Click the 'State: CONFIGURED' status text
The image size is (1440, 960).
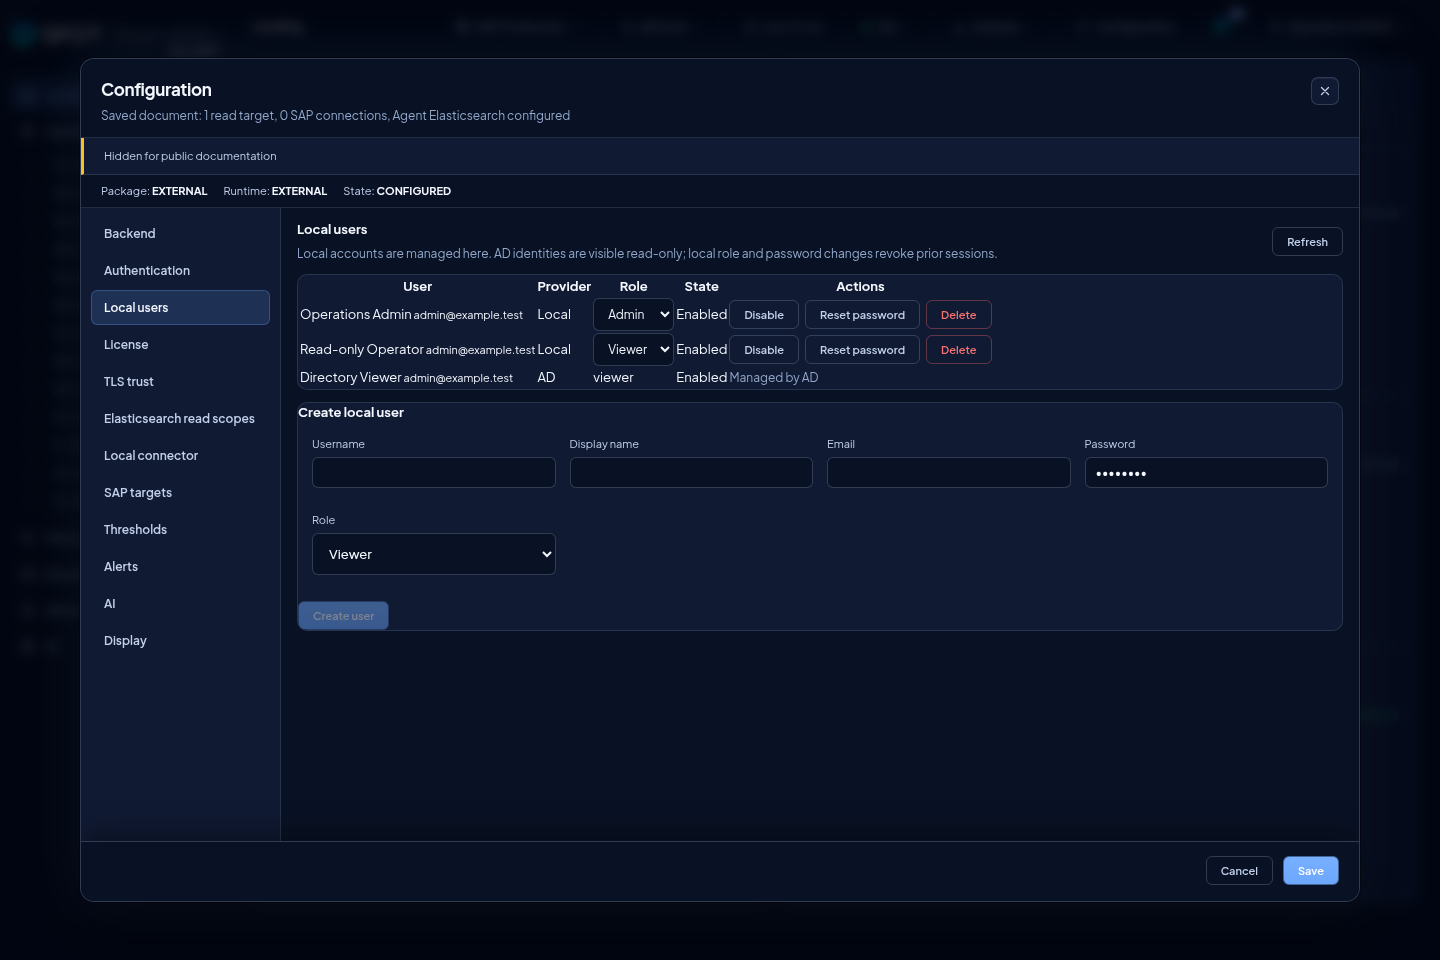[x=397, y=191]
